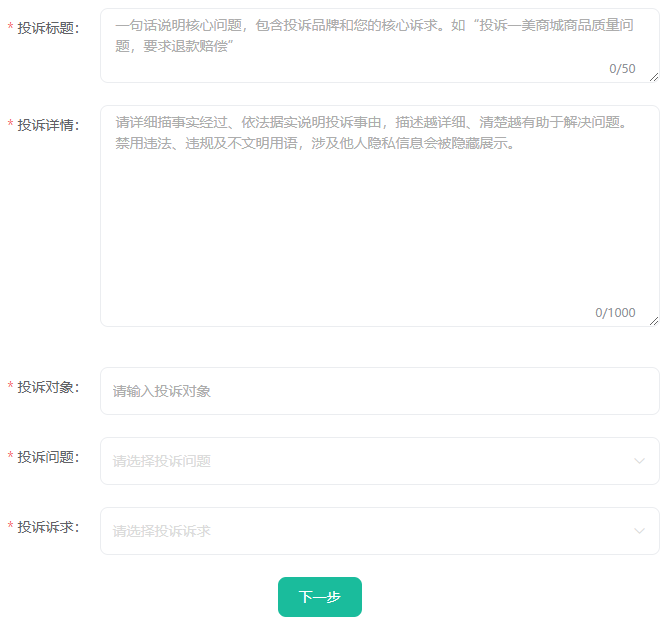Click the red asterisk beside 投诉诉求
Viewport: 670px width, 626px height.
point(10,528)
